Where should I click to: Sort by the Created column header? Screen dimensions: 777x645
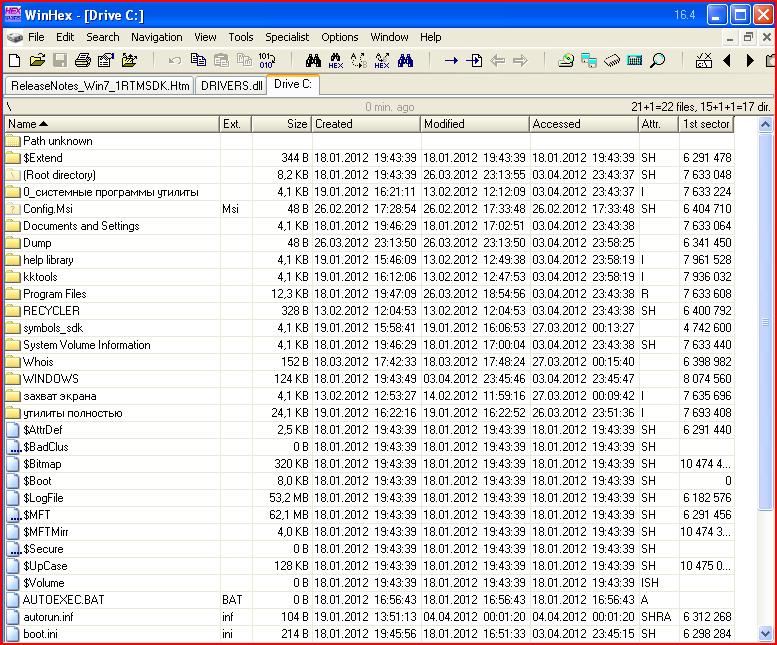point(366,124)
